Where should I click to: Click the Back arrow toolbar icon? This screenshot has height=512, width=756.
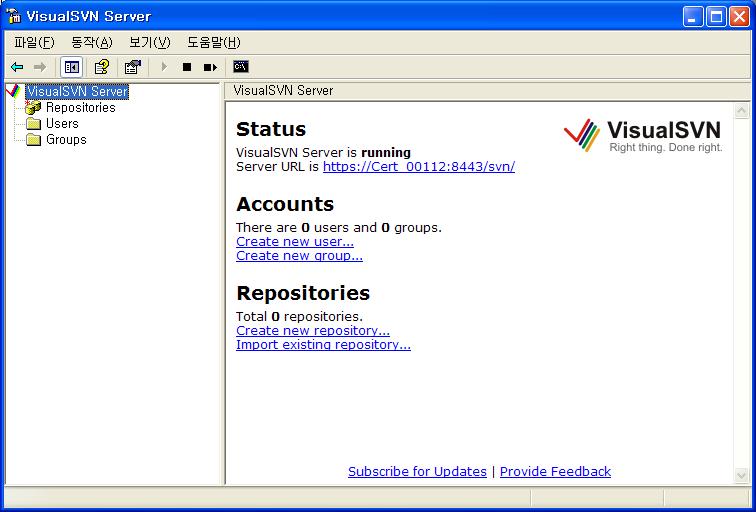[17, 67]
